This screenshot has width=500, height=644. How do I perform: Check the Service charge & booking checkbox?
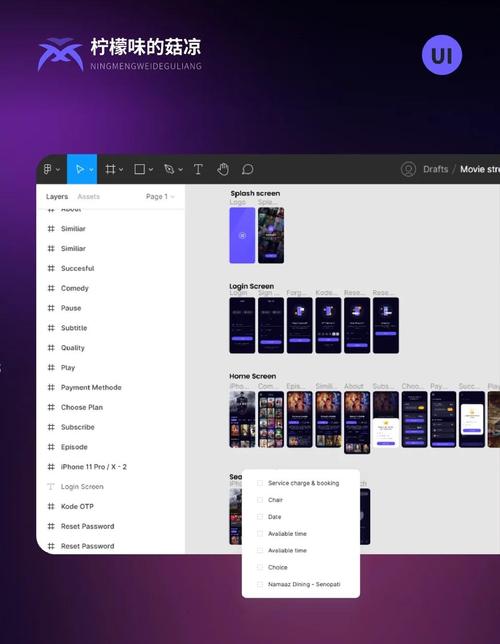click(x=260, y=483)
